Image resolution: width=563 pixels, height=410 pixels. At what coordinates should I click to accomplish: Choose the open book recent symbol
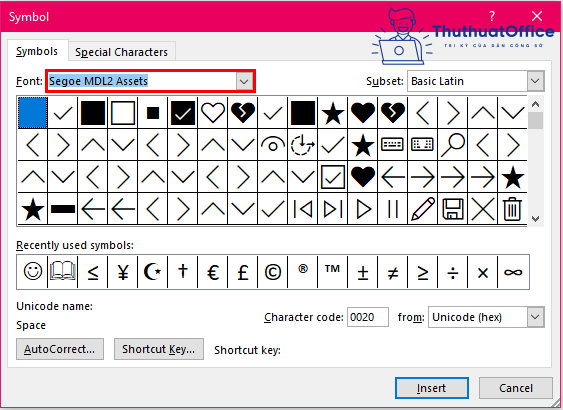(62, 272)
